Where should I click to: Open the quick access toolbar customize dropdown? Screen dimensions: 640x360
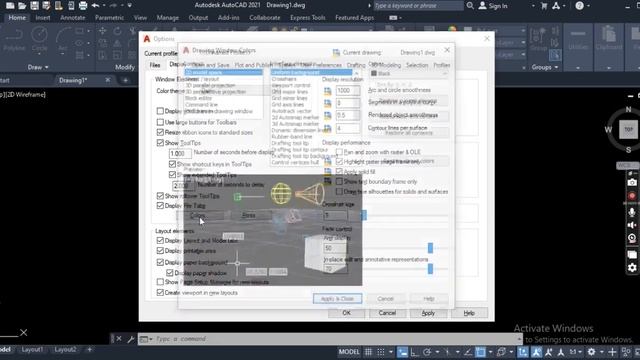[130, 6]
